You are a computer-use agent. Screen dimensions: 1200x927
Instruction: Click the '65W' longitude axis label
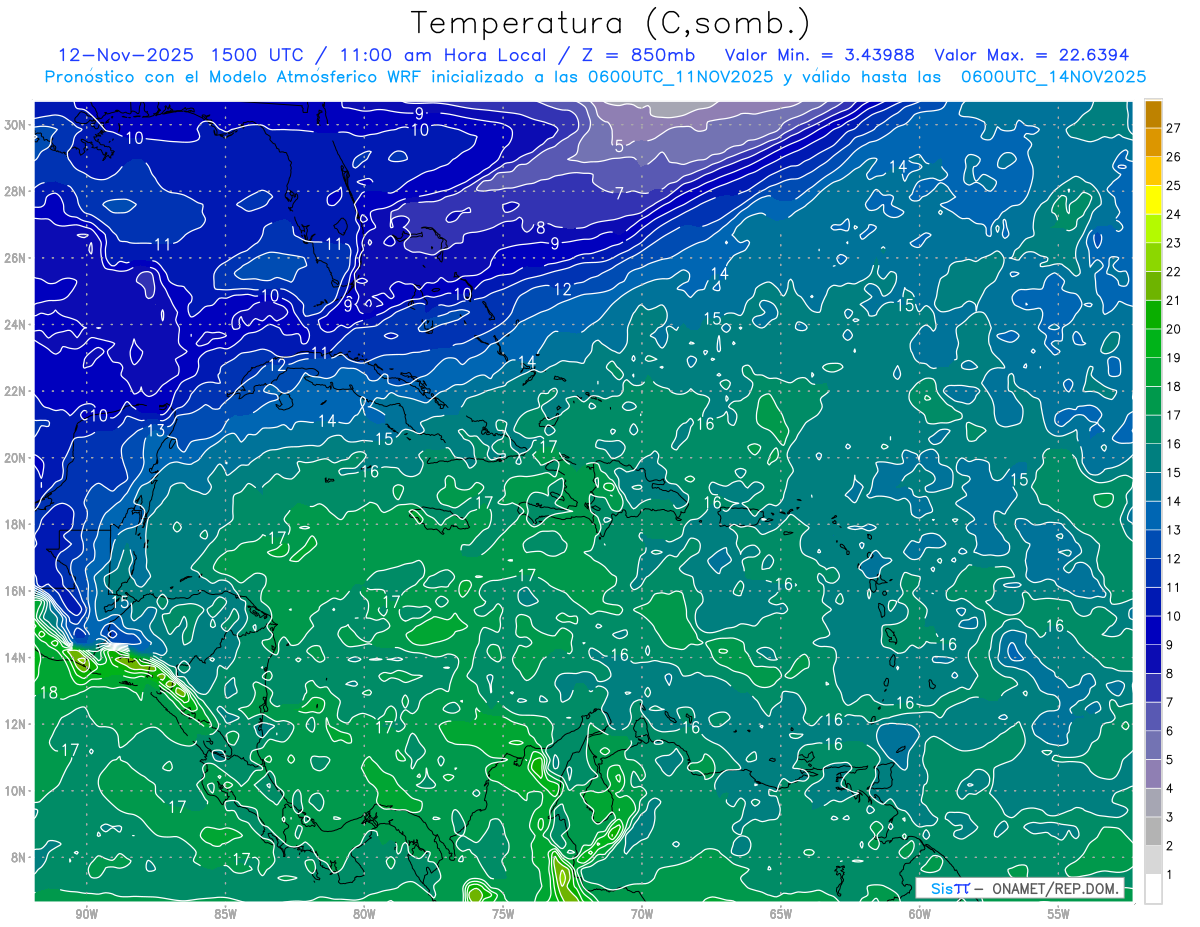[x=780, y=914]
